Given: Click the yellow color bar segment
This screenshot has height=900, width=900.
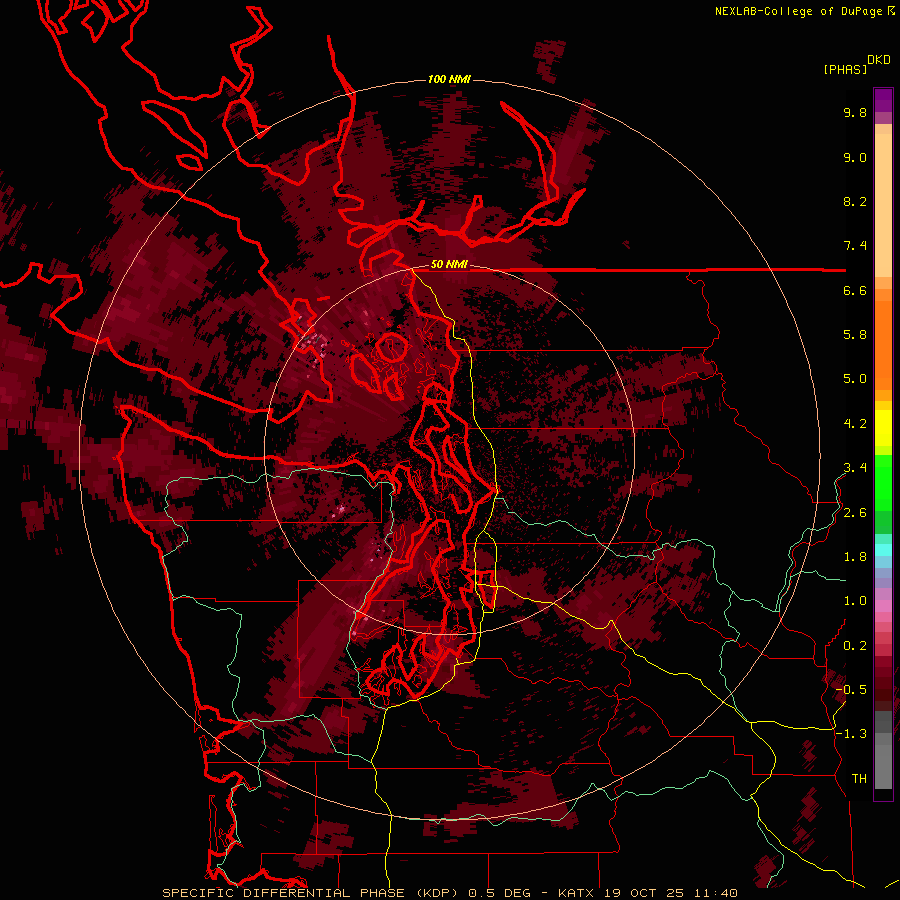Looking at the screenshot, I should point(883,427).
